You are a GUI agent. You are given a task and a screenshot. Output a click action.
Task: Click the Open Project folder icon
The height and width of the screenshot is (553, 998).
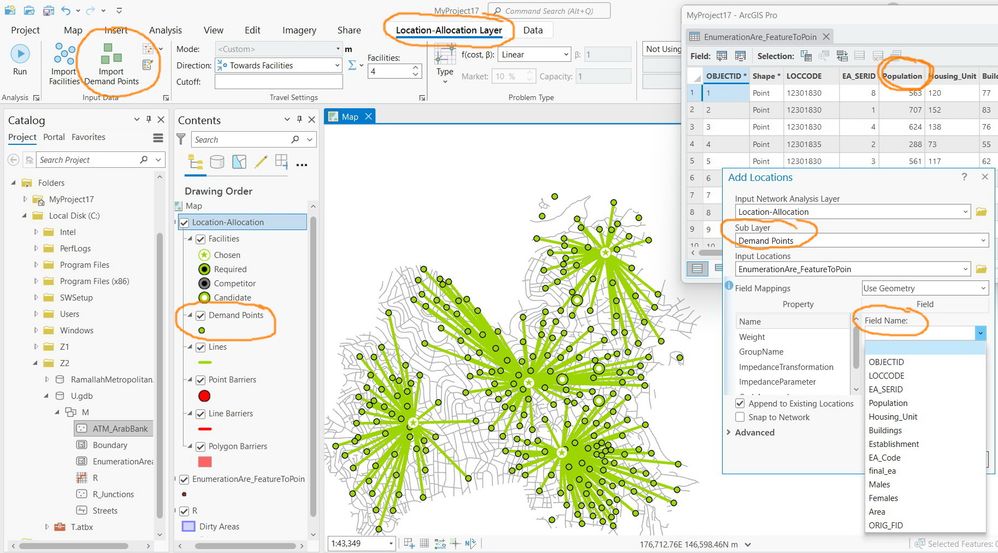pos(29,11)
